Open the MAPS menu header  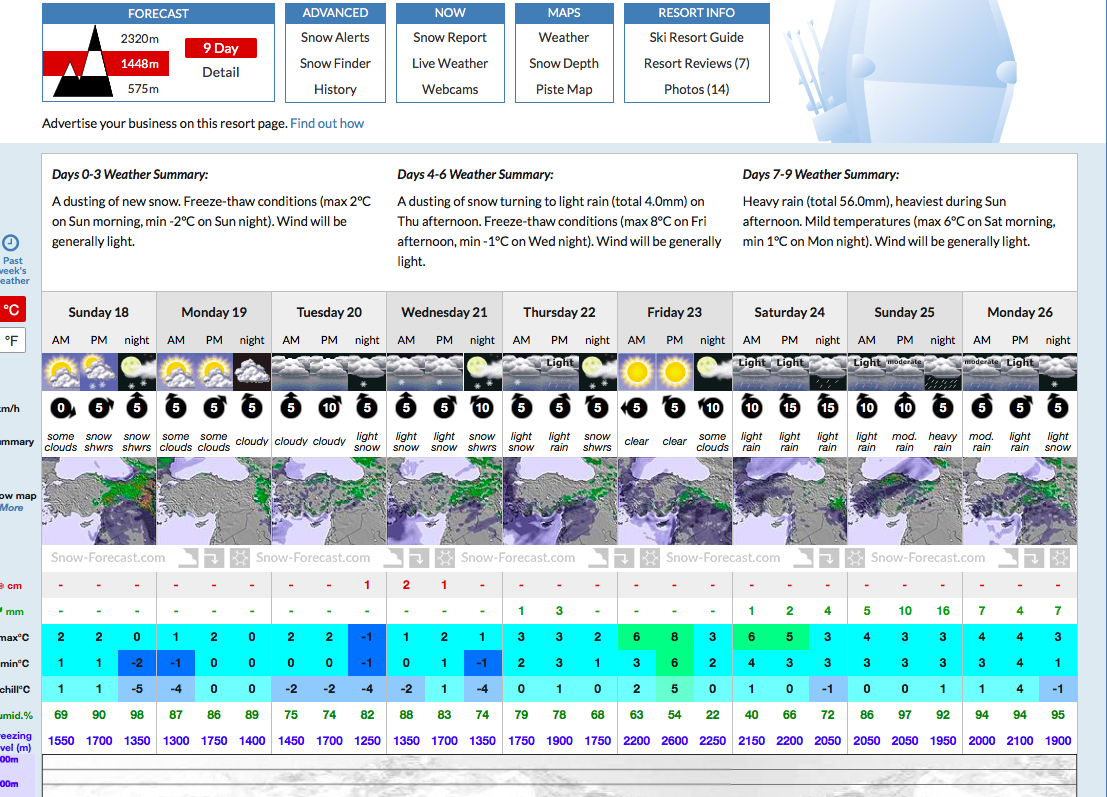tap(564, 13)
